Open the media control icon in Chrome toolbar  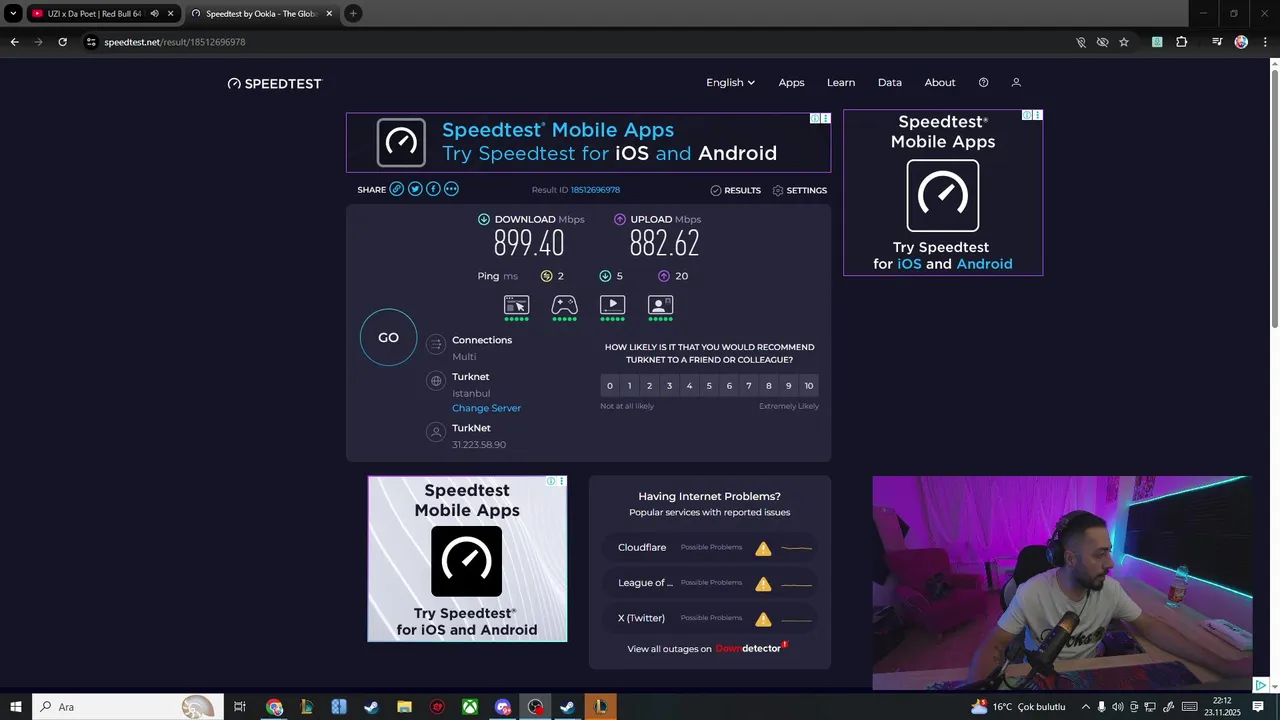click(x=1217, y=42)
